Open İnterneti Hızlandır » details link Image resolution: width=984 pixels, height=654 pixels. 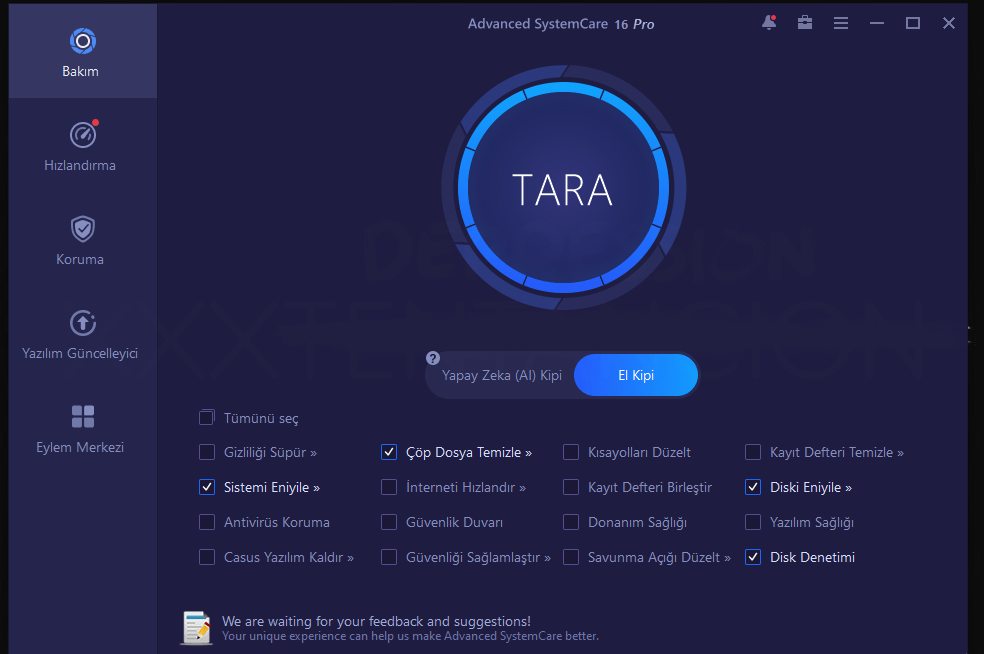[x=466, y=488]
